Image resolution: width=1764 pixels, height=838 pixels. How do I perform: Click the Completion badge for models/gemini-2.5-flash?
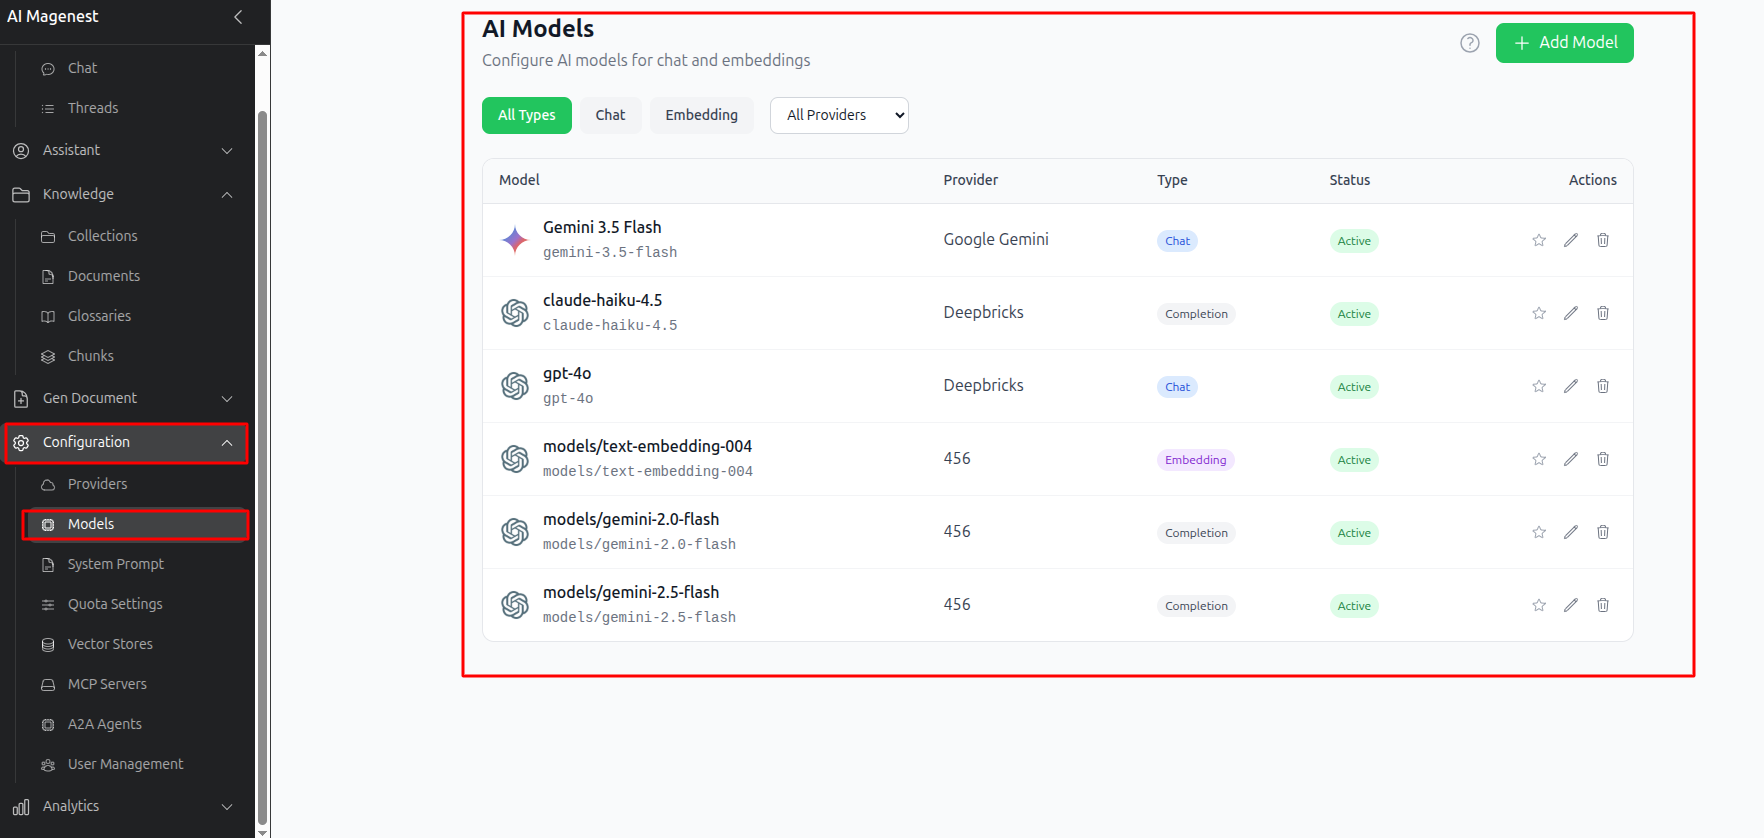point(1196,606)
